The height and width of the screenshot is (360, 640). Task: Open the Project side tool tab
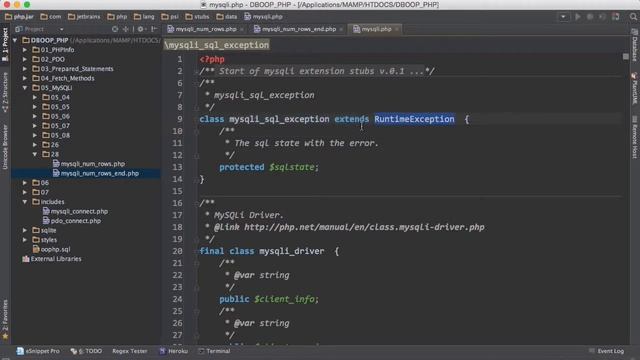point(5,44)
